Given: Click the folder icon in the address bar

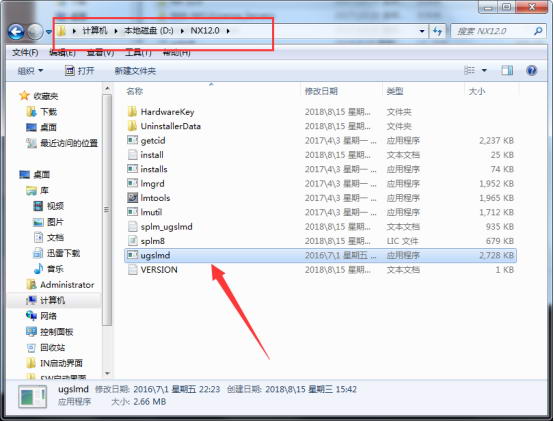Looking at the screenshot, I should [61, 31].
